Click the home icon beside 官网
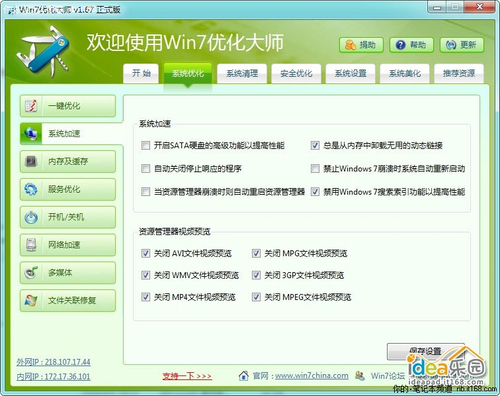This screenshot has height=396, width=500. tap(244, 376)
